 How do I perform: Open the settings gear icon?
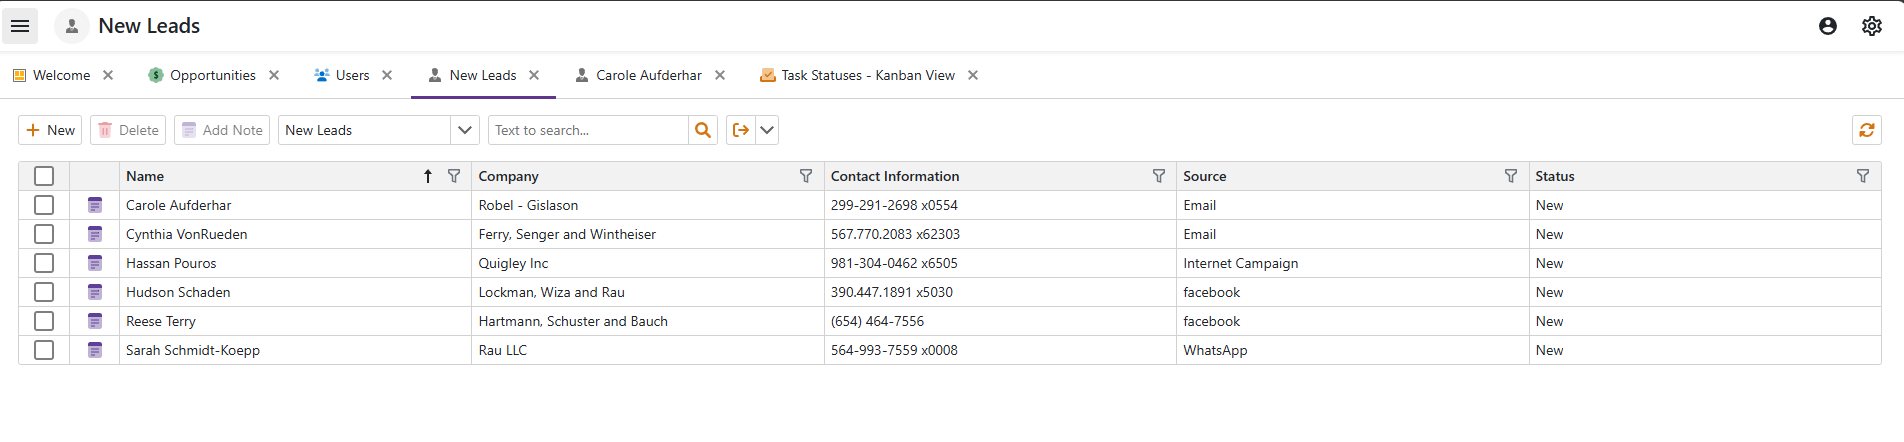(x=1872, y=26)
